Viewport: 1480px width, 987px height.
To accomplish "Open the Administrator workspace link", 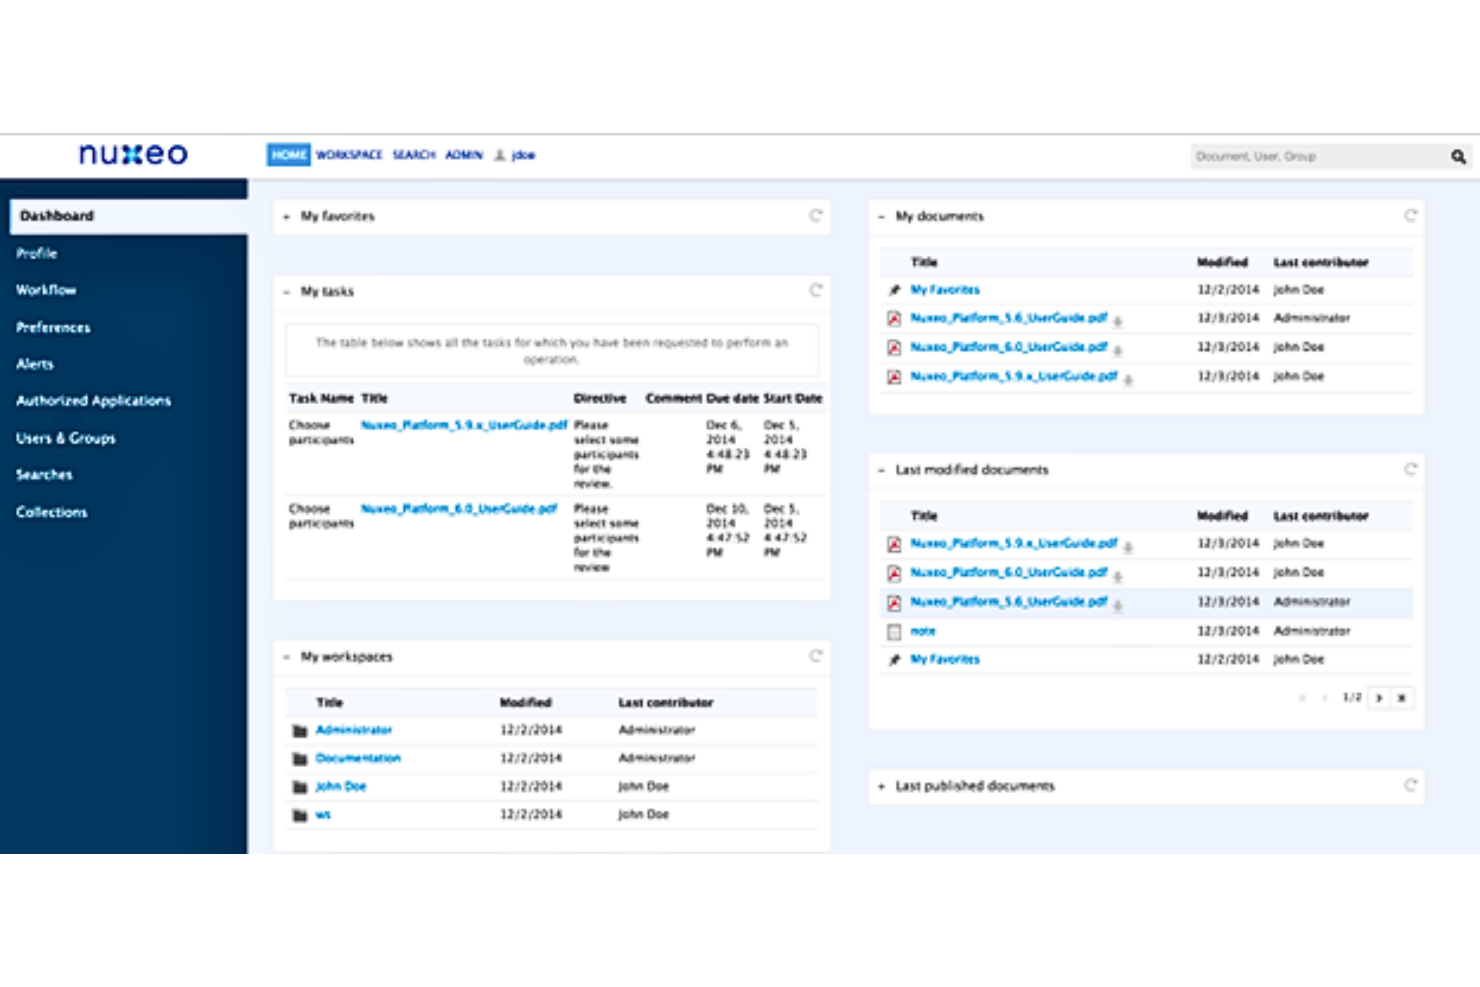I will [354, 730].
